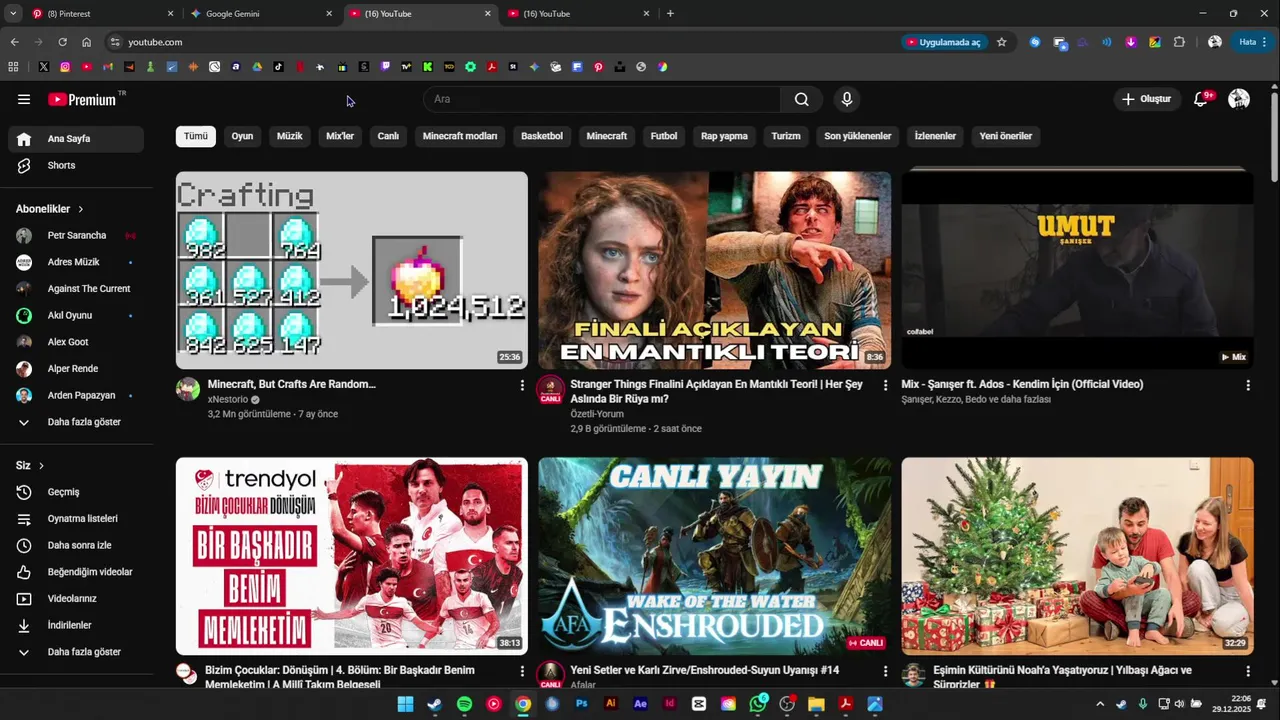Screen dimensions: 1280x720
Task: Open Beğendiğim videolar liked videos
Action: pyautogui.click(x=76, y=572)
